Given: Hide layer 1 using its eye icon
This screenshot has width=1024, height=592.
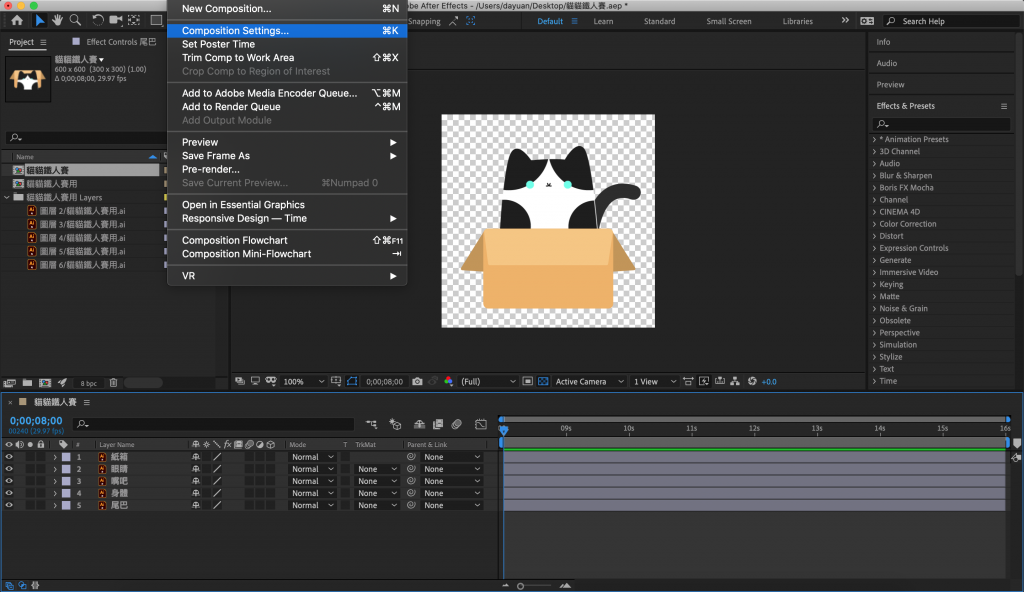Looking at the screenshot, I should (9, 457).
